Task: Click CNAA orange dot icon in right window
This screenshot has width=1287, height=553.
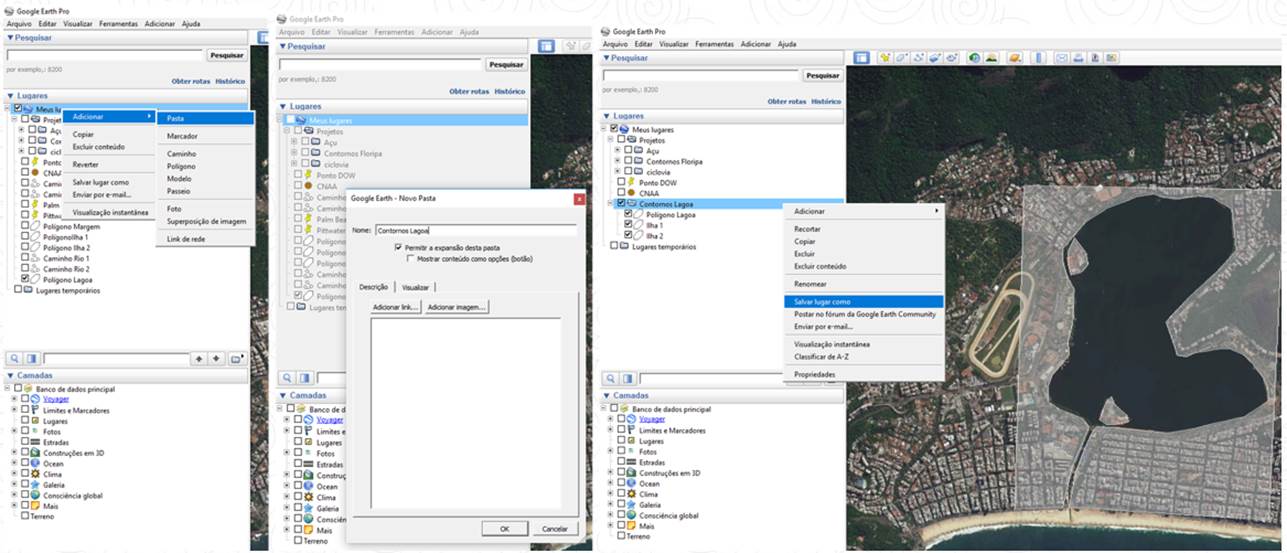Action: point(633,193)
